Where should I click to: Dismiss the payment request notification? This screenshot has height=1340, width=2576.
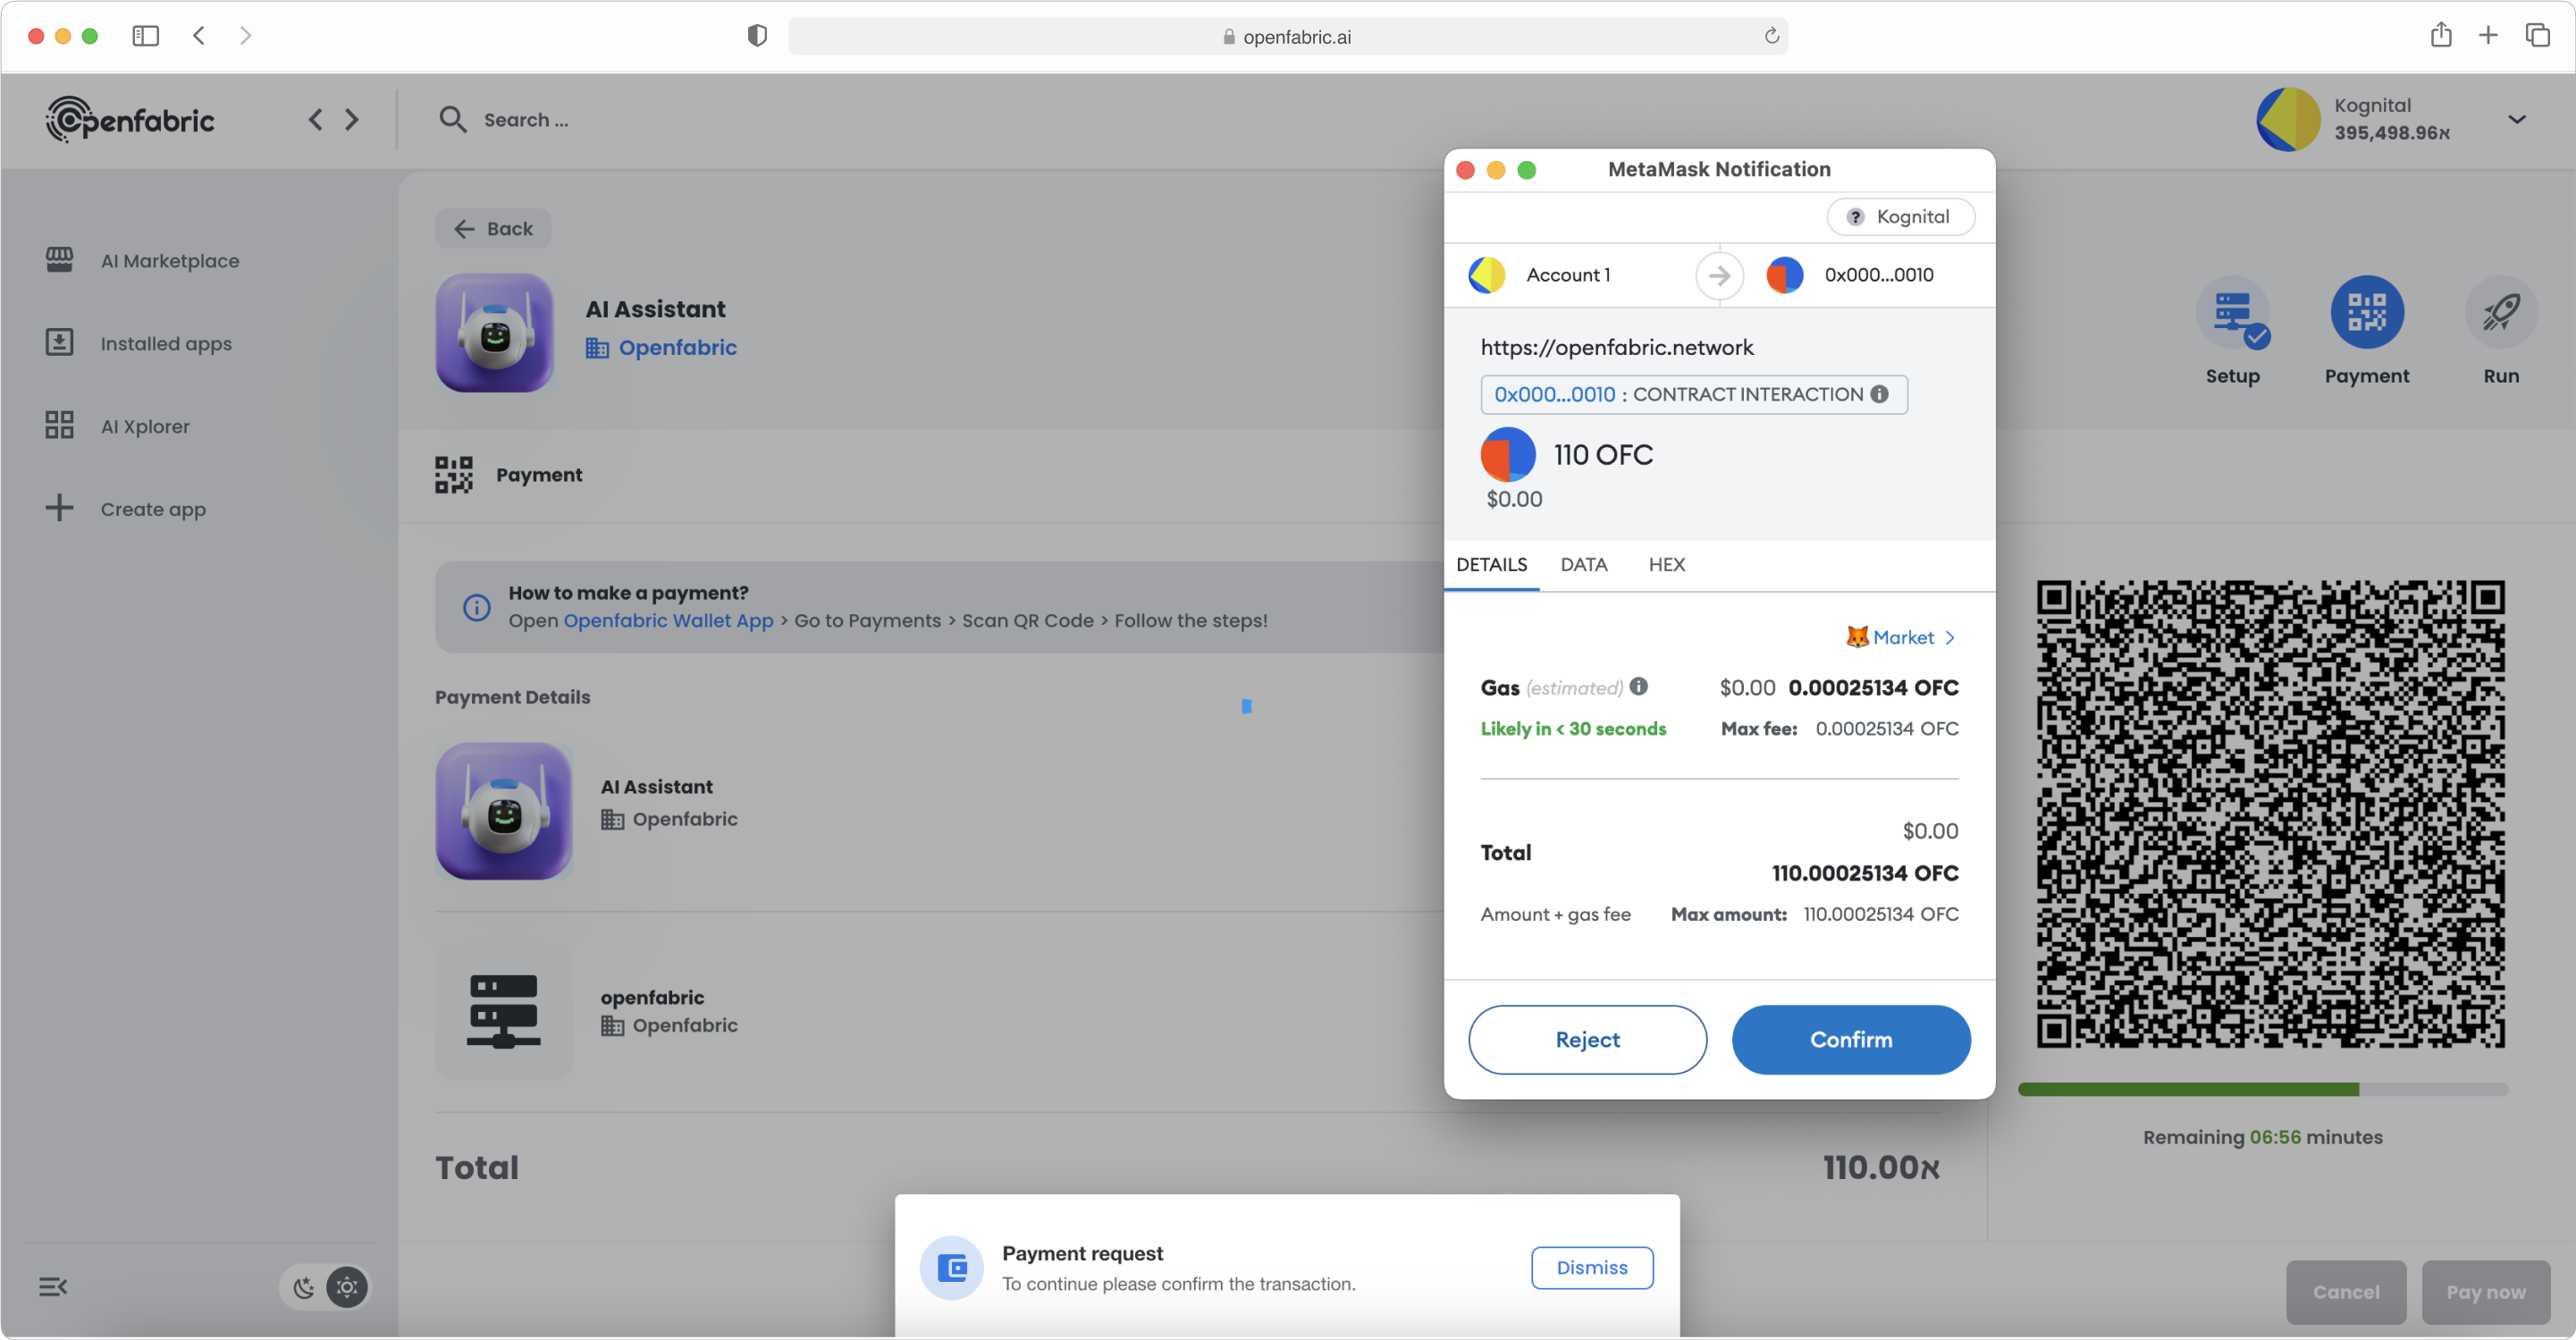coord(1591,1268)
